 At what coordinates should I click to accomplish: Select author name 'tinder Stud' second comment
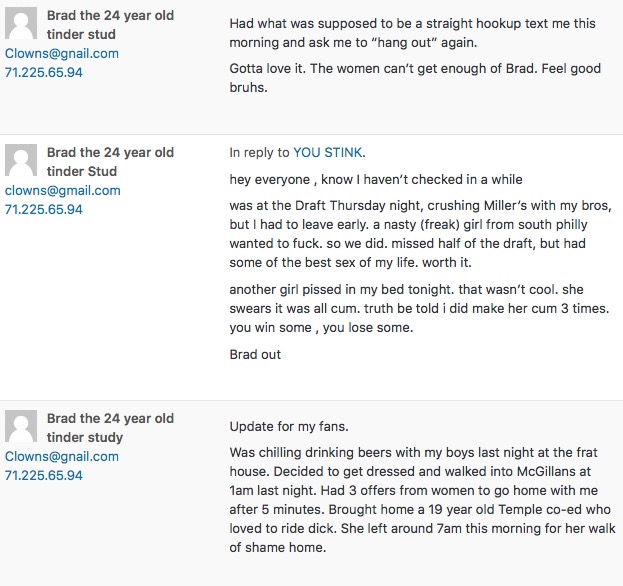pyautogui.click(x=110, y=162)
